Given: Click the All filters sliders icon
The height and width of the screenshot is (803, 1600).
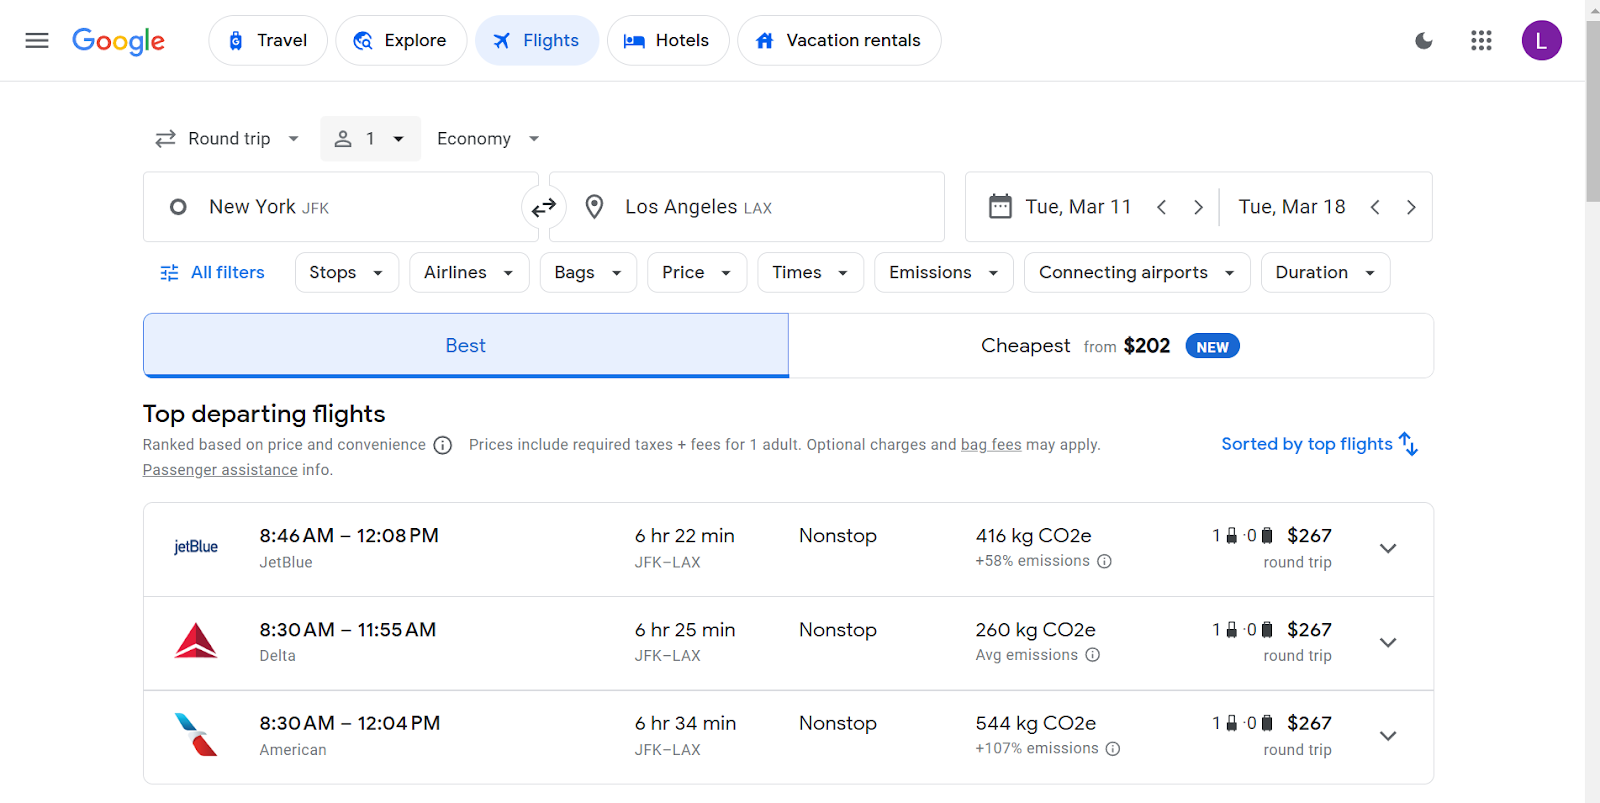Looking at the screenshot, I should tap(170, 273).
